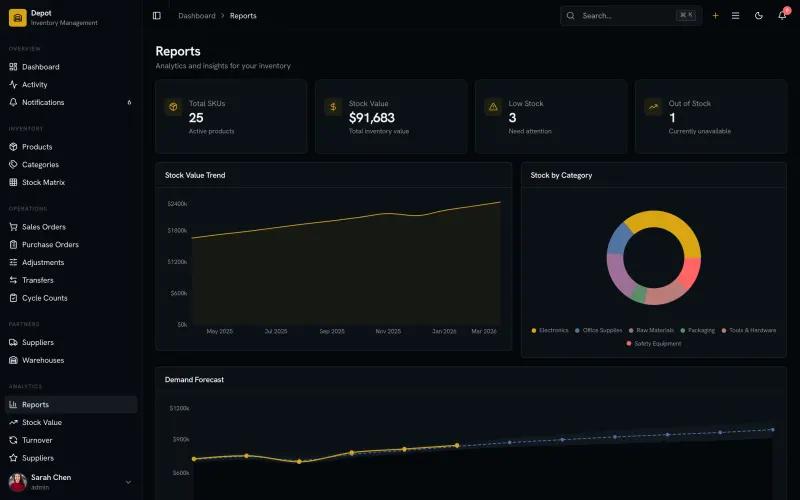
Task: Click the plus add icon in header
Action: (x=715, y=16)
